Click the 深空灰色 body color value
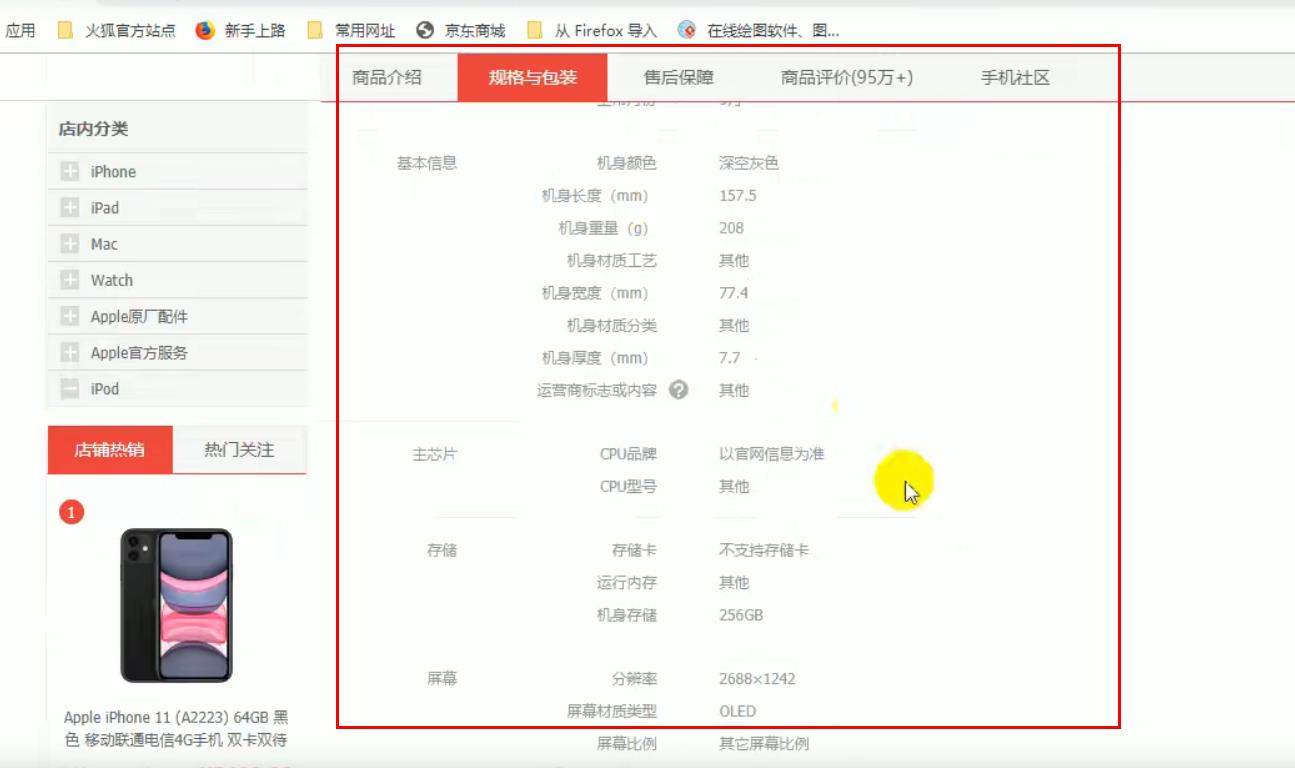The height and width of the screenshot is (768, 1295). (x=749, y=163)
